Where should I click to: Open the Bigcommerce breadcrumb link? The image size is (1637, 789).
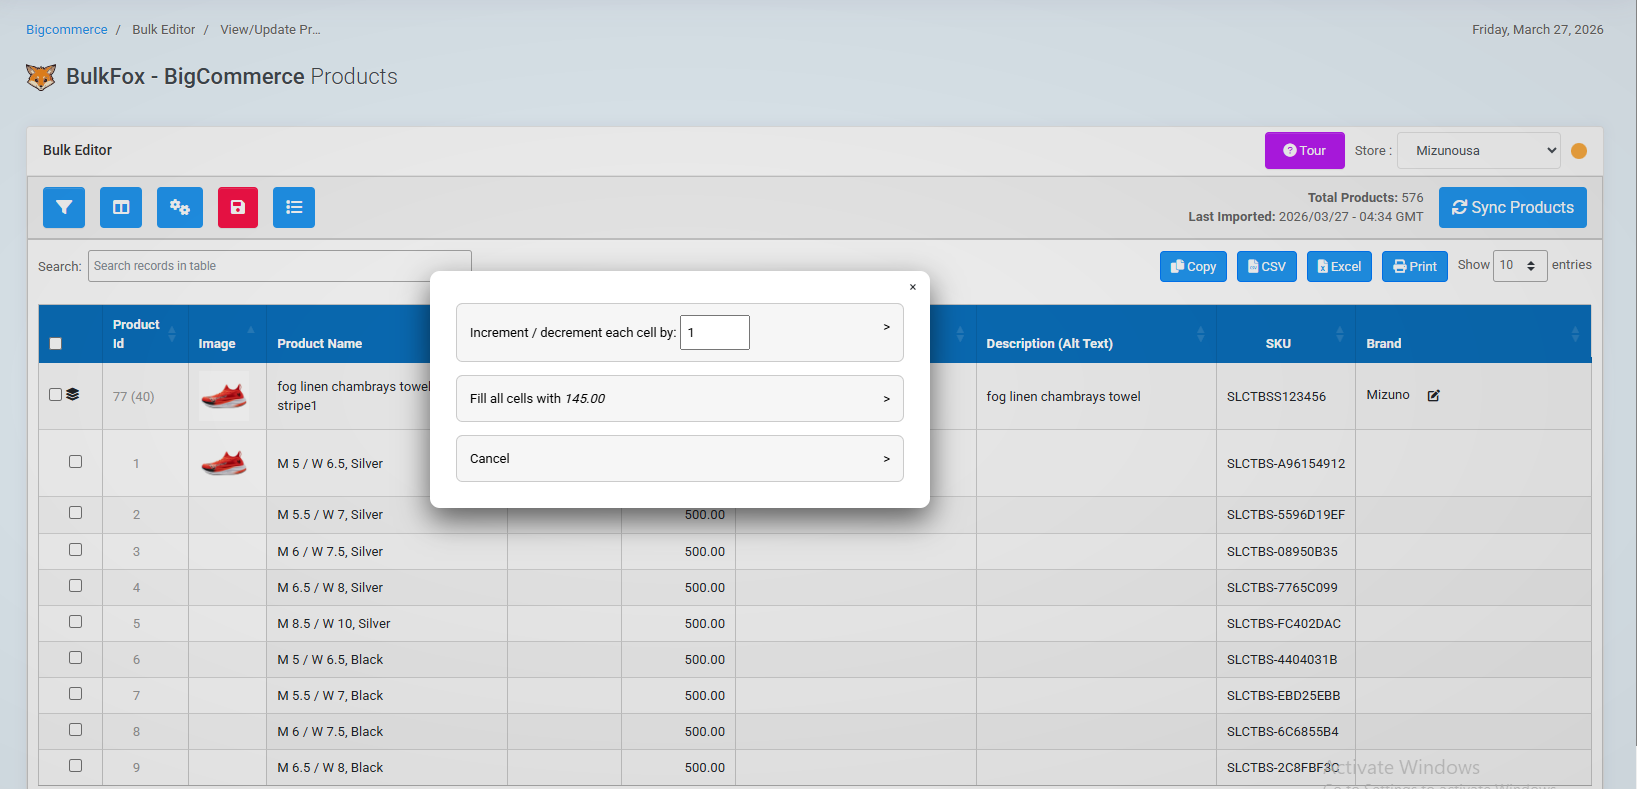[67, 30]
